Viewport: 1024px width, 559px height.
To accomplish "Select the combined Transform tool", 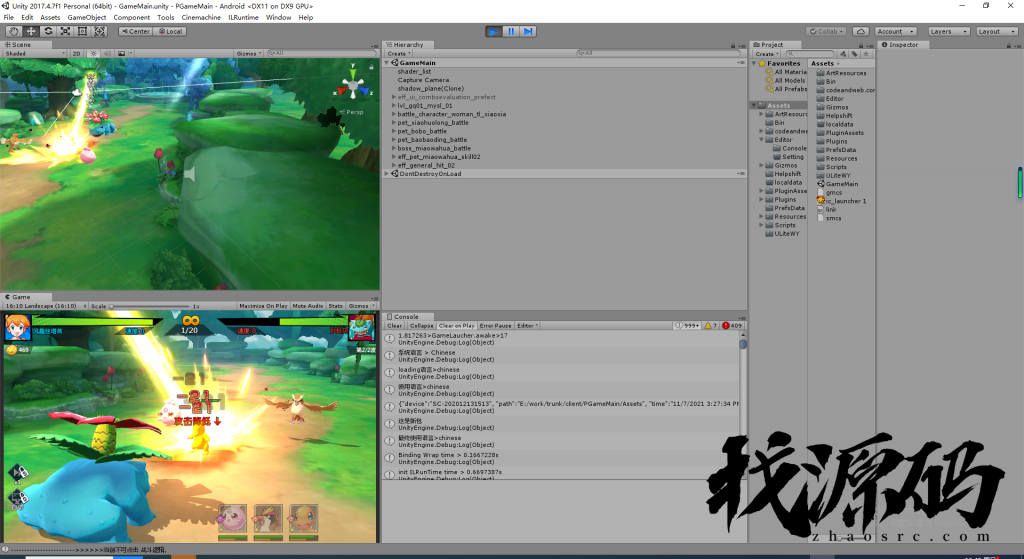I will click(99, 31).
